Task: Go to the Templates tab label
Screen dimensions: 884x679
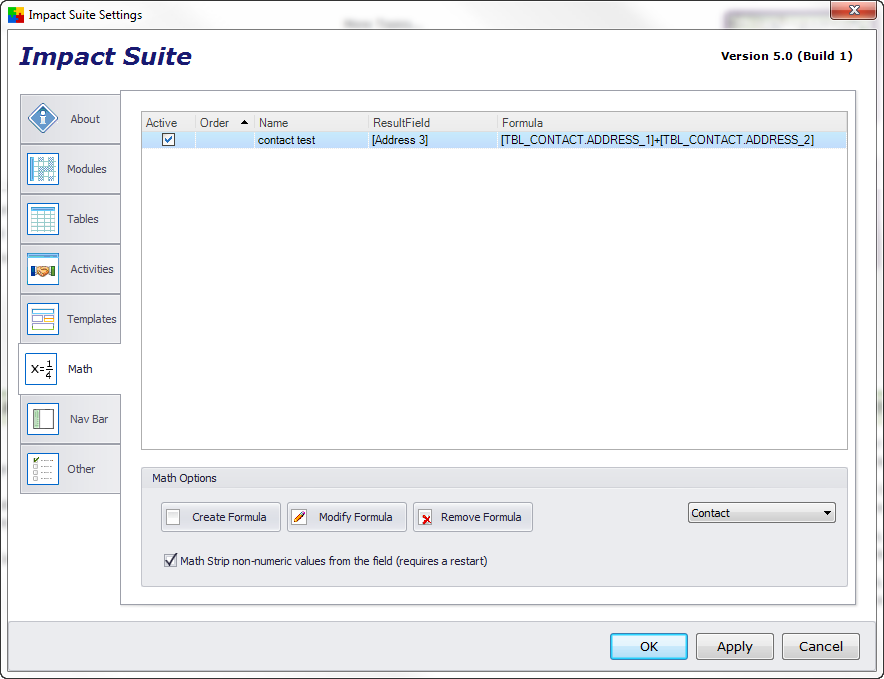Action: [x=91, y=319]
